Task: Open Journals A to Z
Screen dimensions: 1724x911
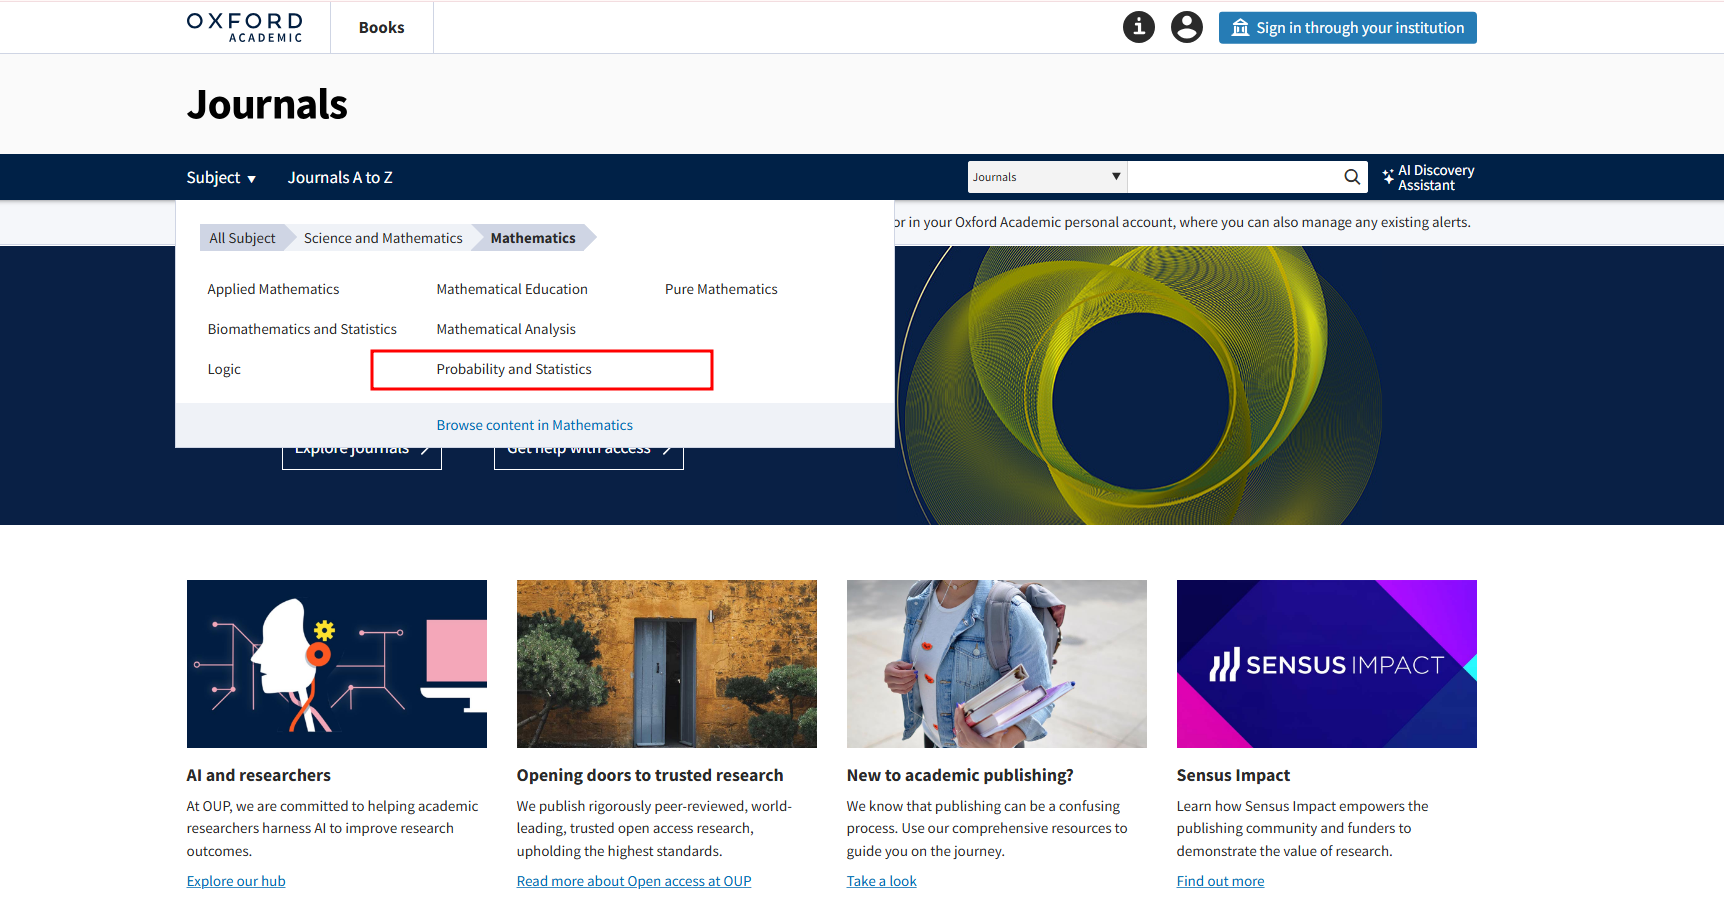Action: pyautogui.click(x=340, y=178)
